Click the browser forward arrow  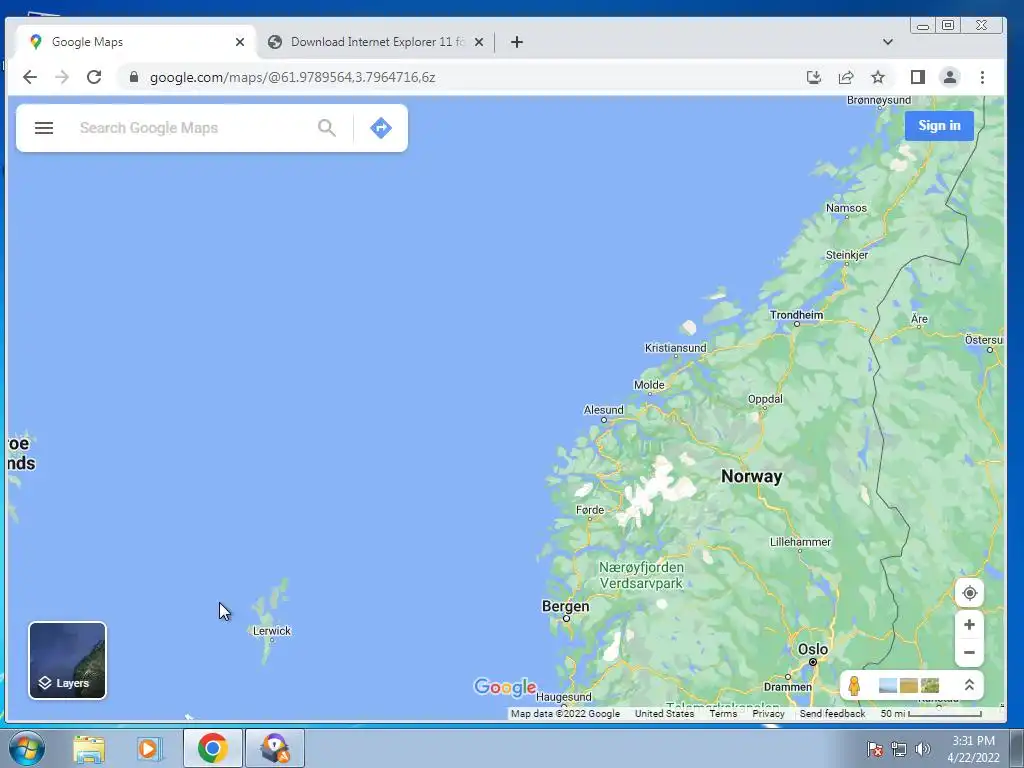pyautogui.click(x=62, y=77)
